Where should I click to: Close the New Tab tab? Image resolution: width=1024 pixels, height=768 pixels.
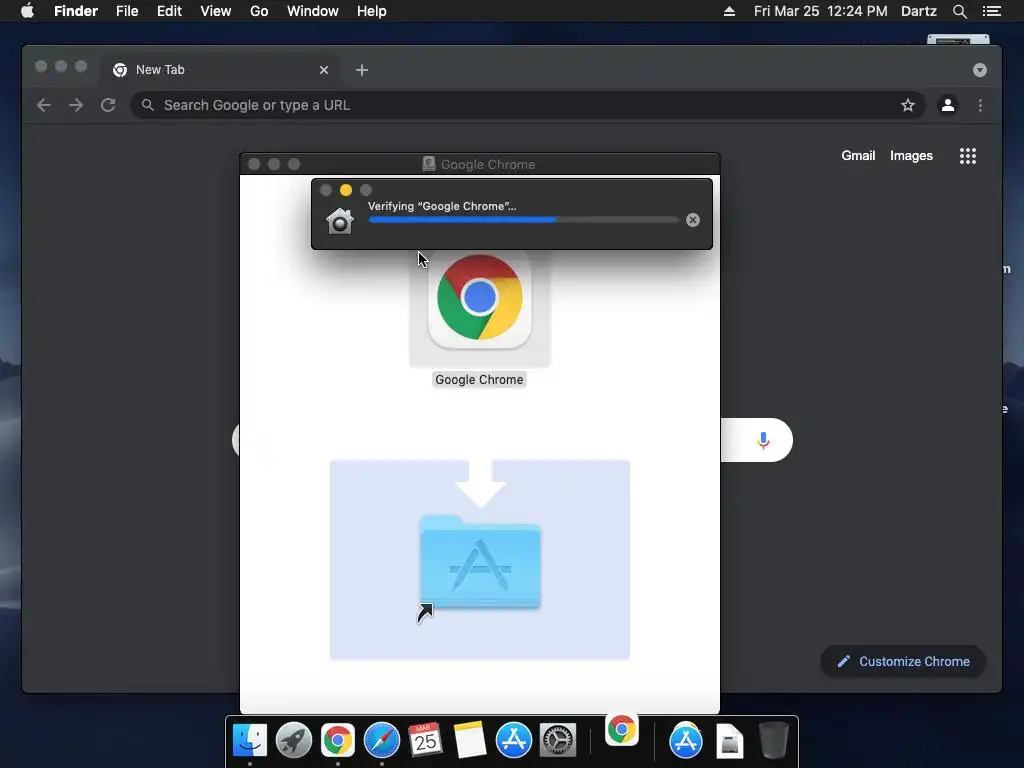point(324,70)
